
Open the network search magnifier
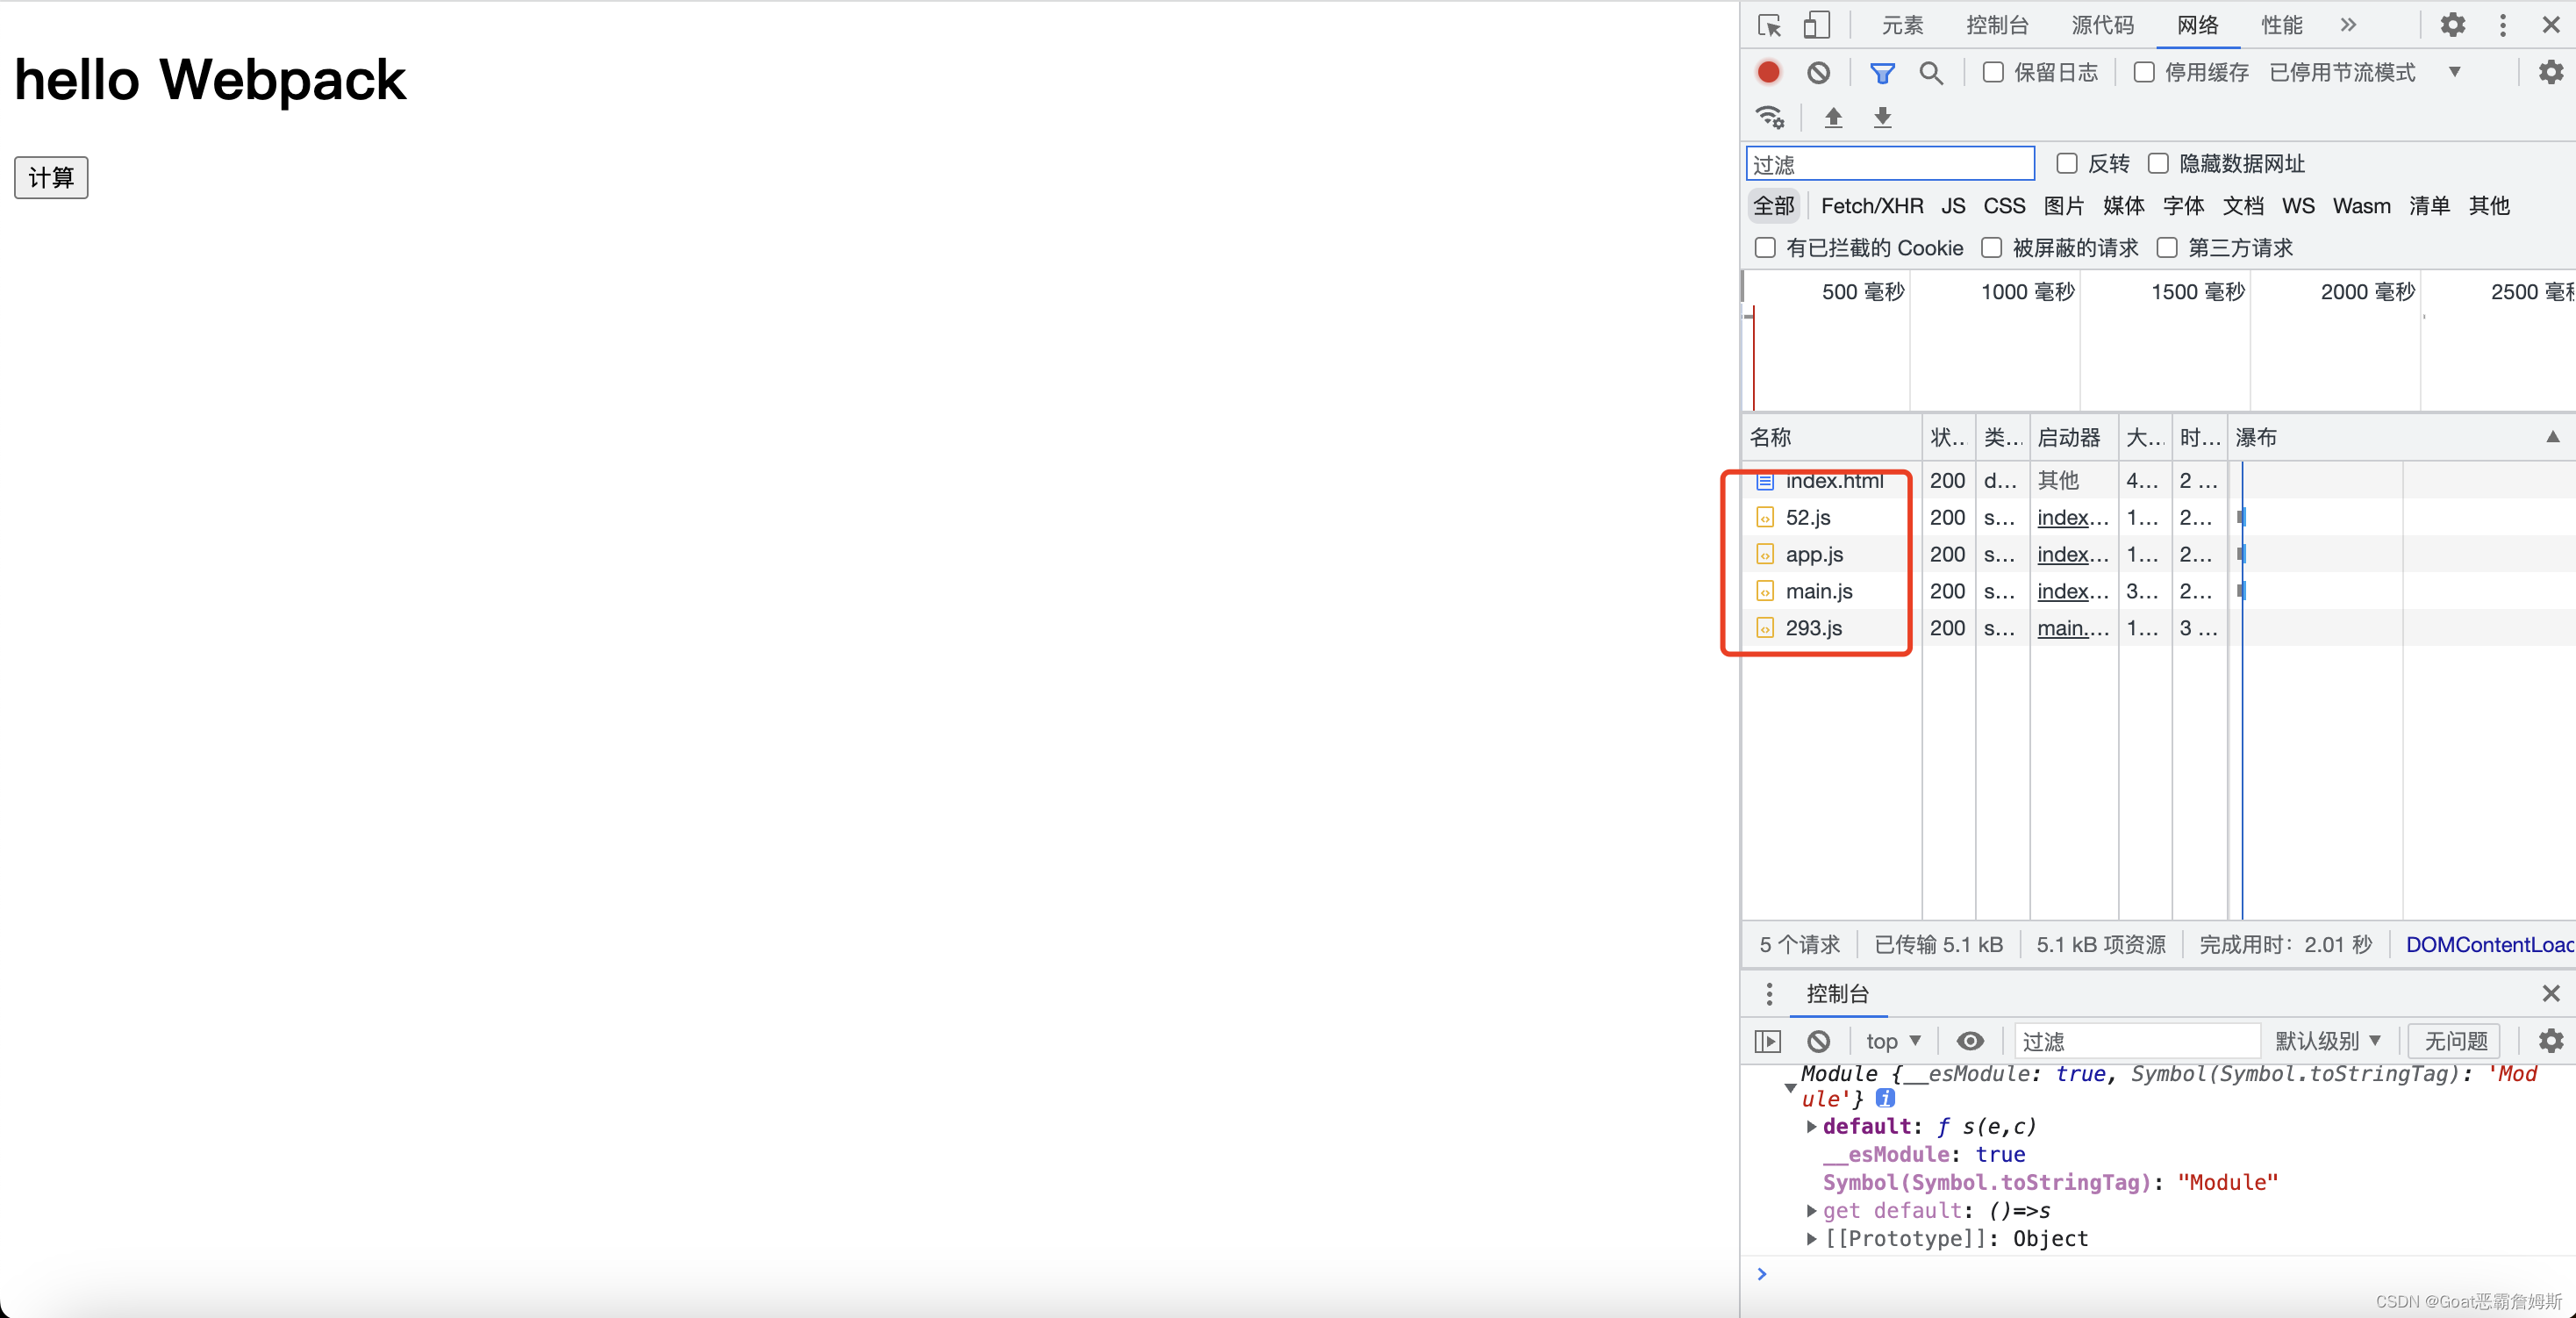tap(1931, 72)
